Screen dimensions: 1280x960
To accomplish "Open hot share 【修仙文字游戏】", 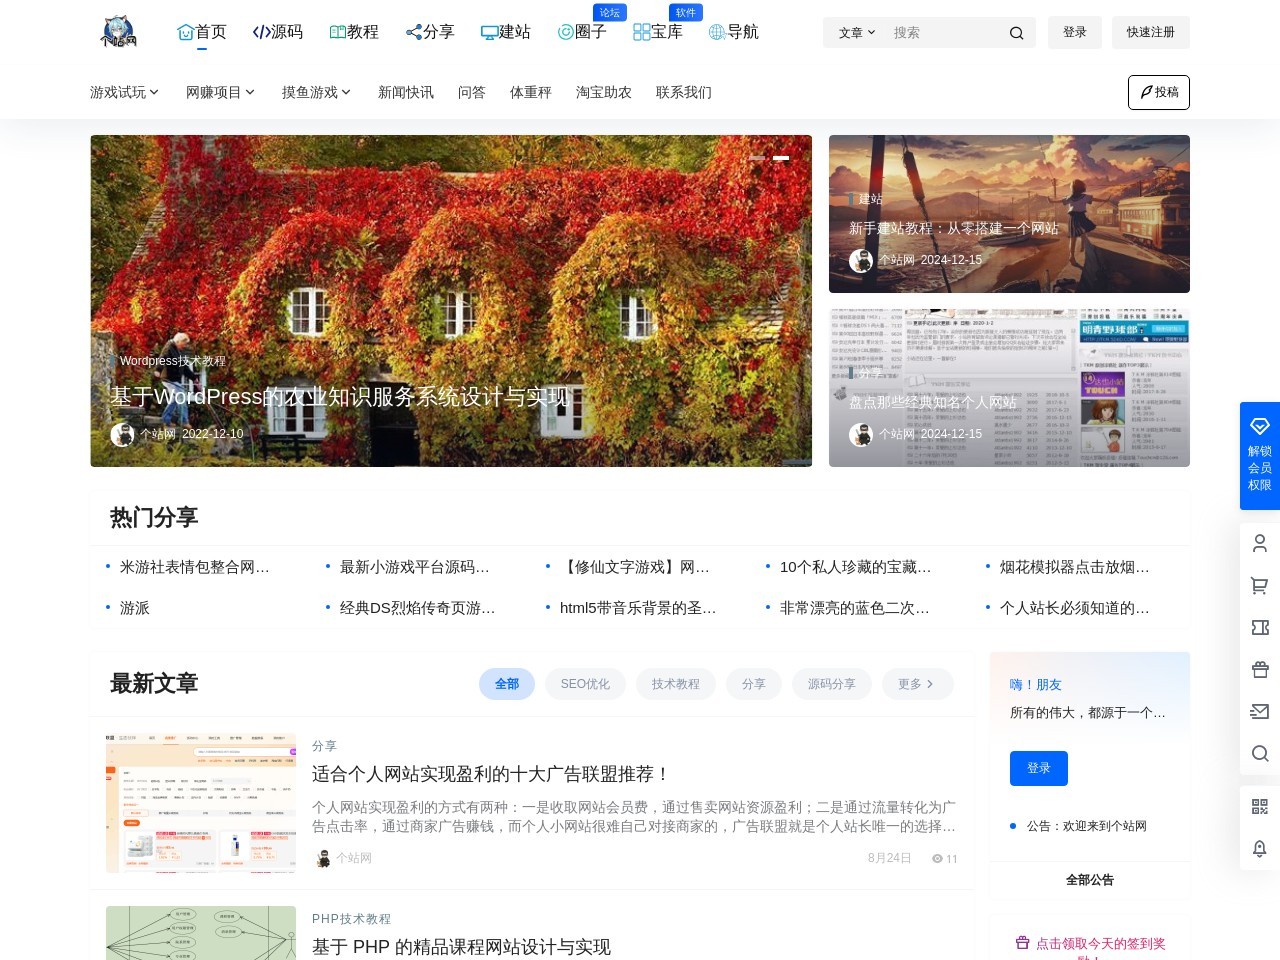I will pos(635,567).
